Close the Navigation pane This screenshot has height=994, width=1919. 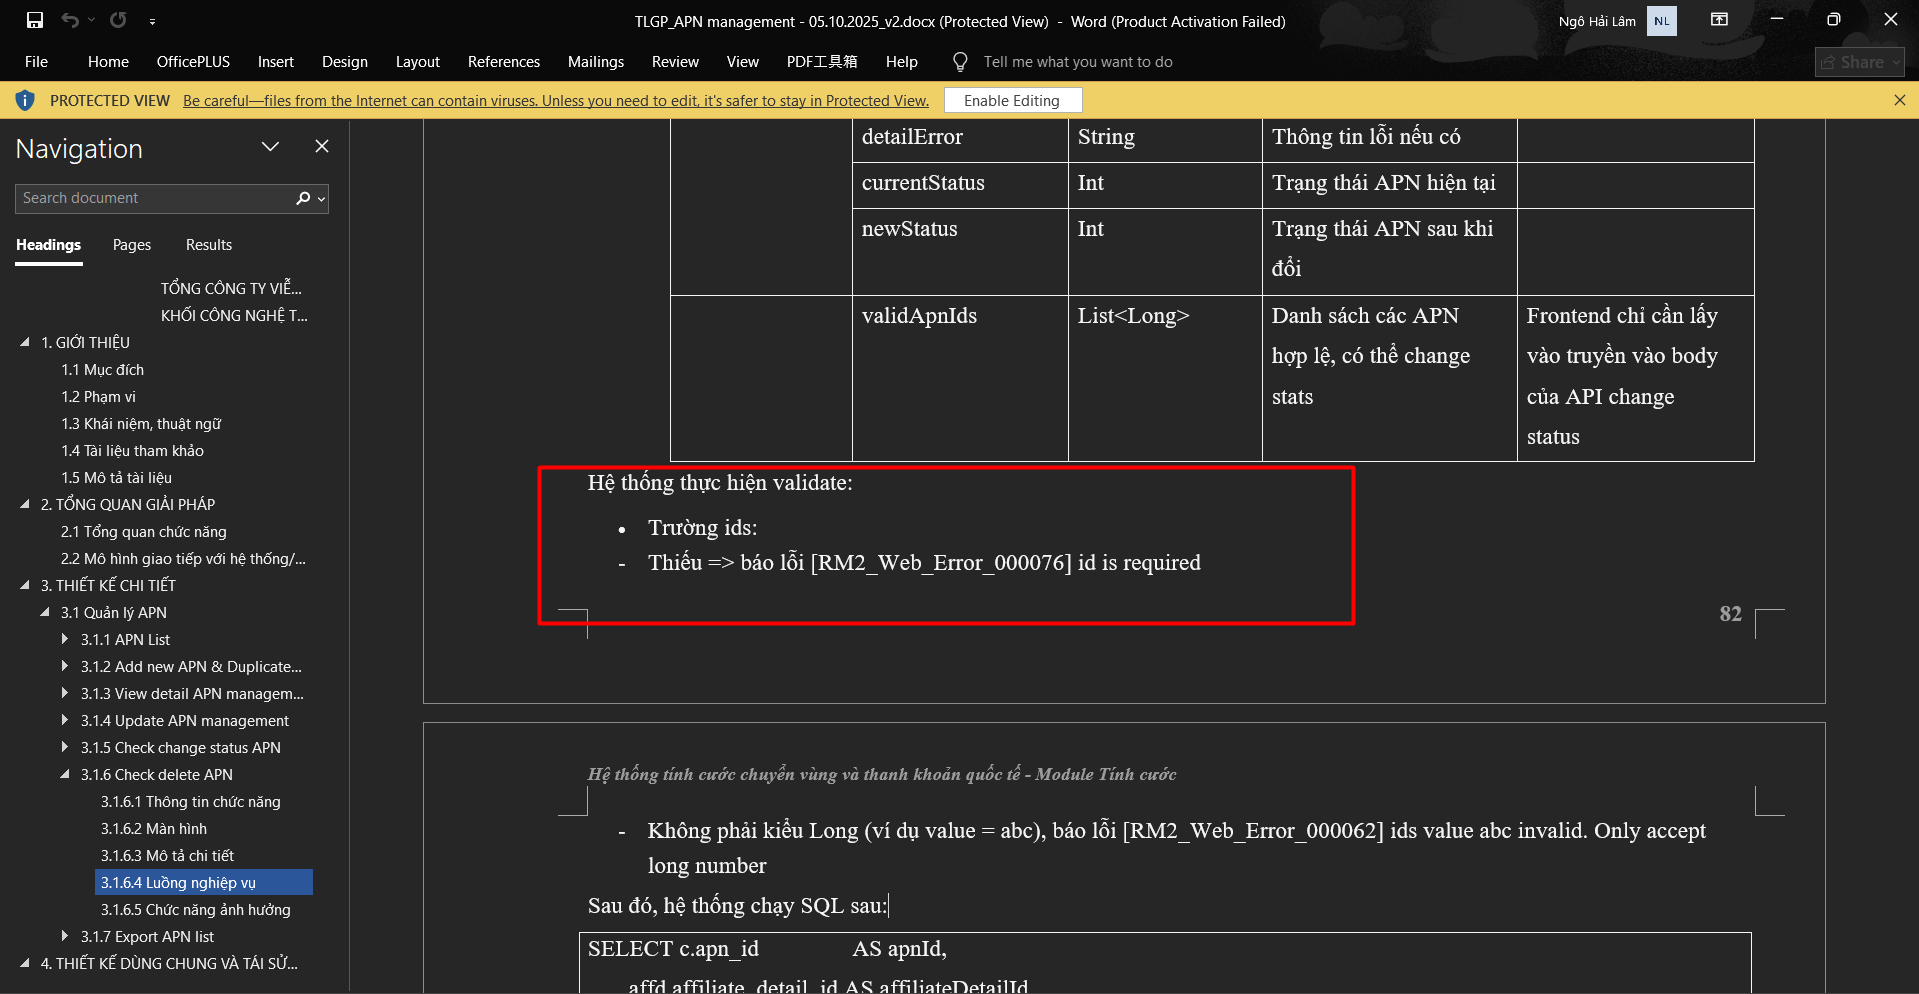[322, 147]
